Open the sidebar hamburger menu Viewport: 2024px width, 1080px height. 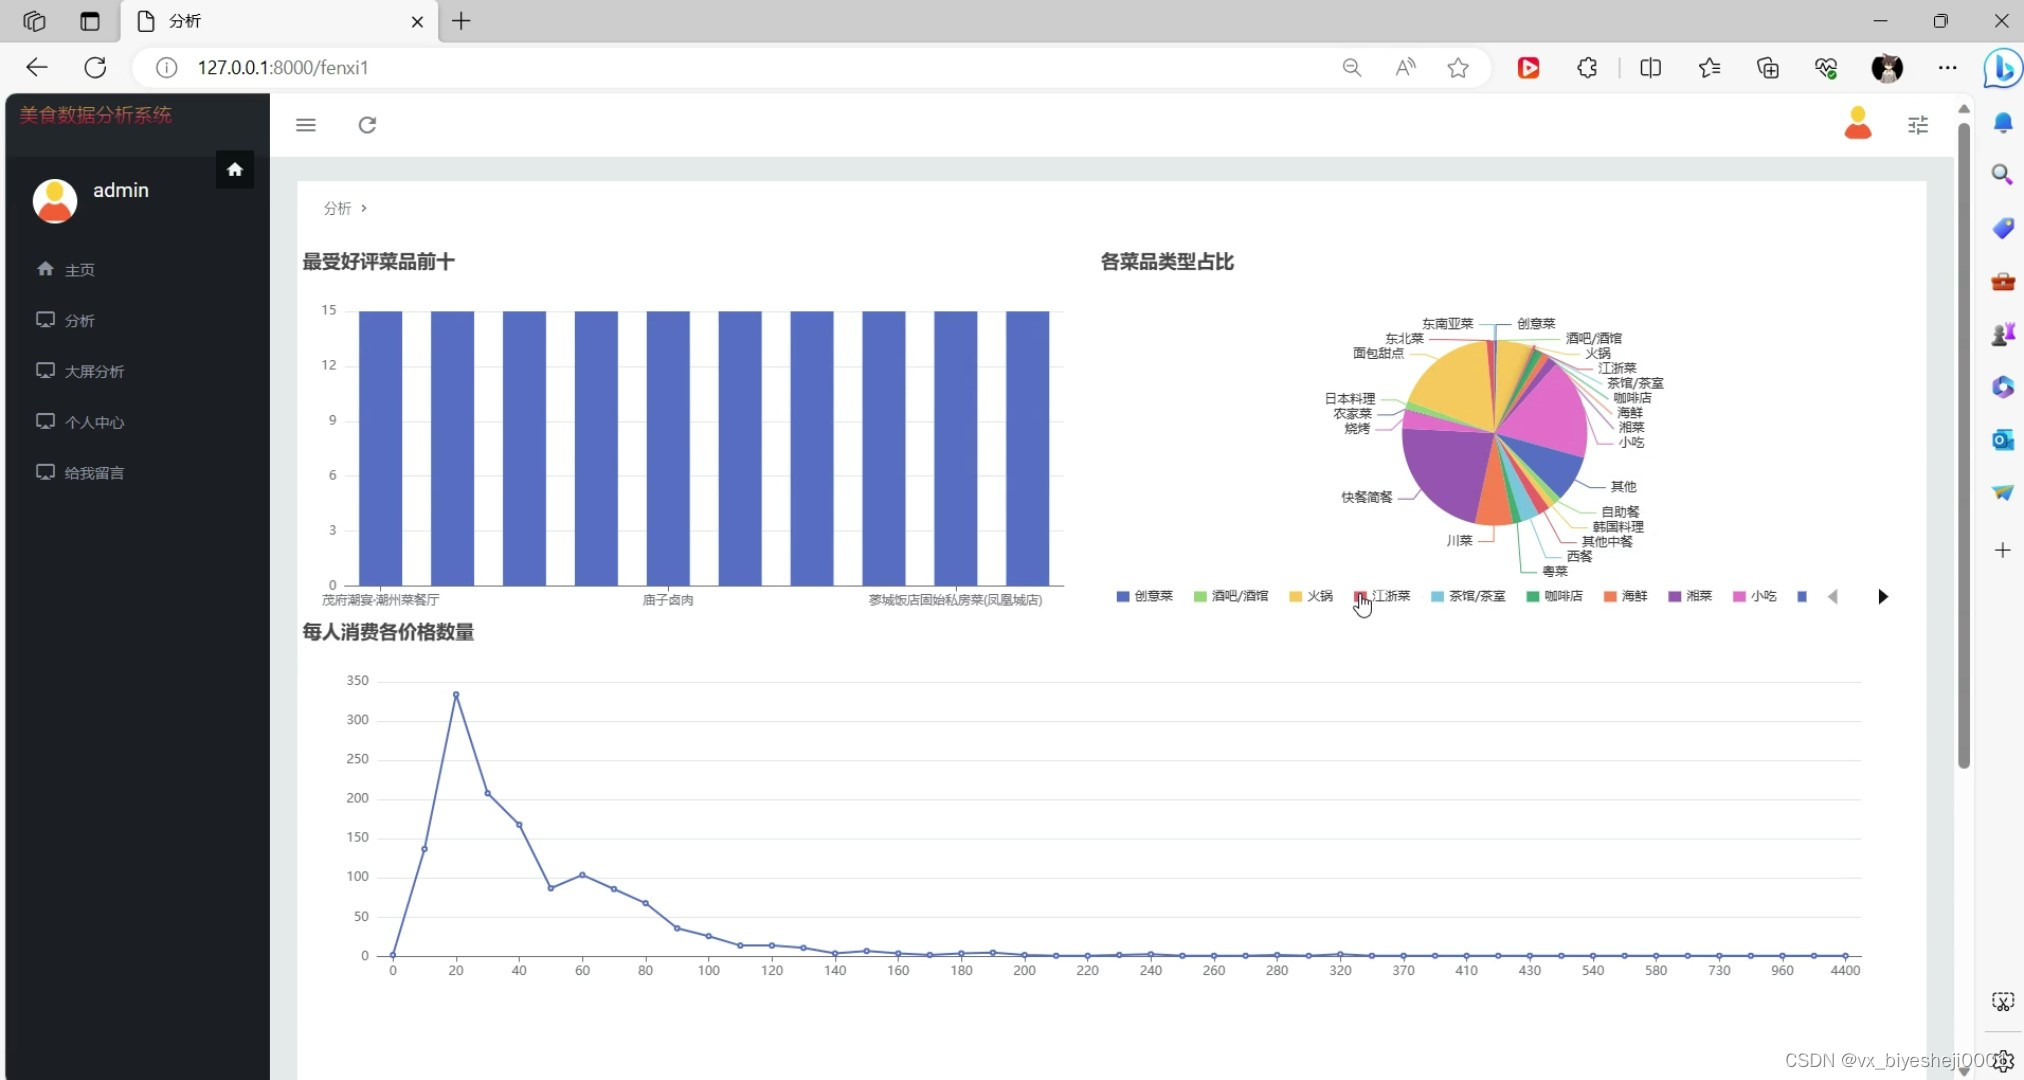(306, 124)
